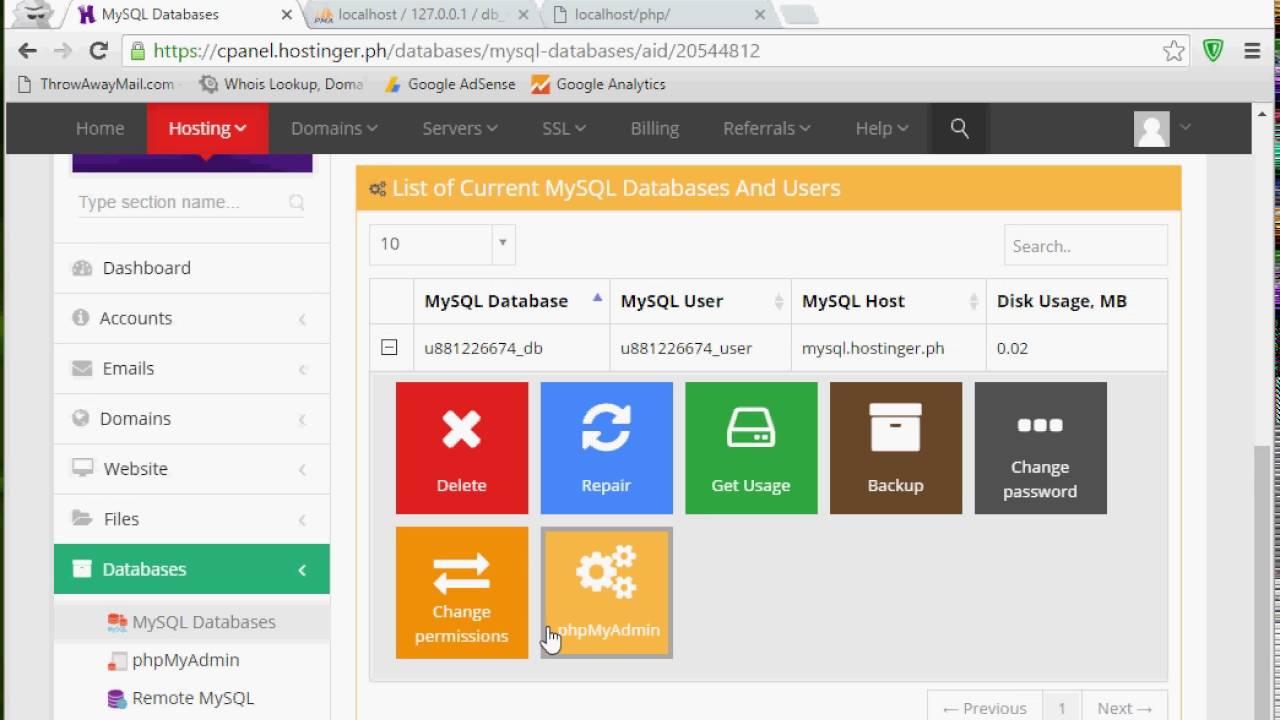The image size is (1280, 720).
Task: Expand the Website sidebar section
Action: click(192, 468)
